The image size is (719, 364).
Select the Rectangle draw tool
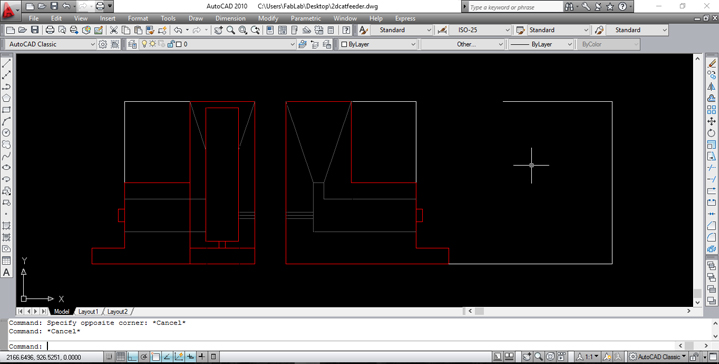coord(6,110)
